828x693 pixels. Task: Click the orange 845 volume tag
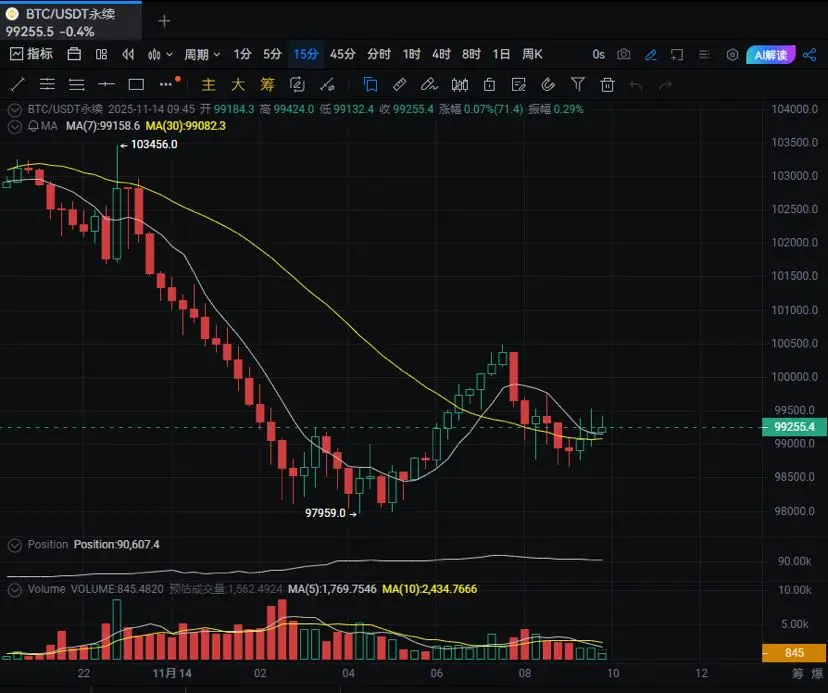point(794,653)
